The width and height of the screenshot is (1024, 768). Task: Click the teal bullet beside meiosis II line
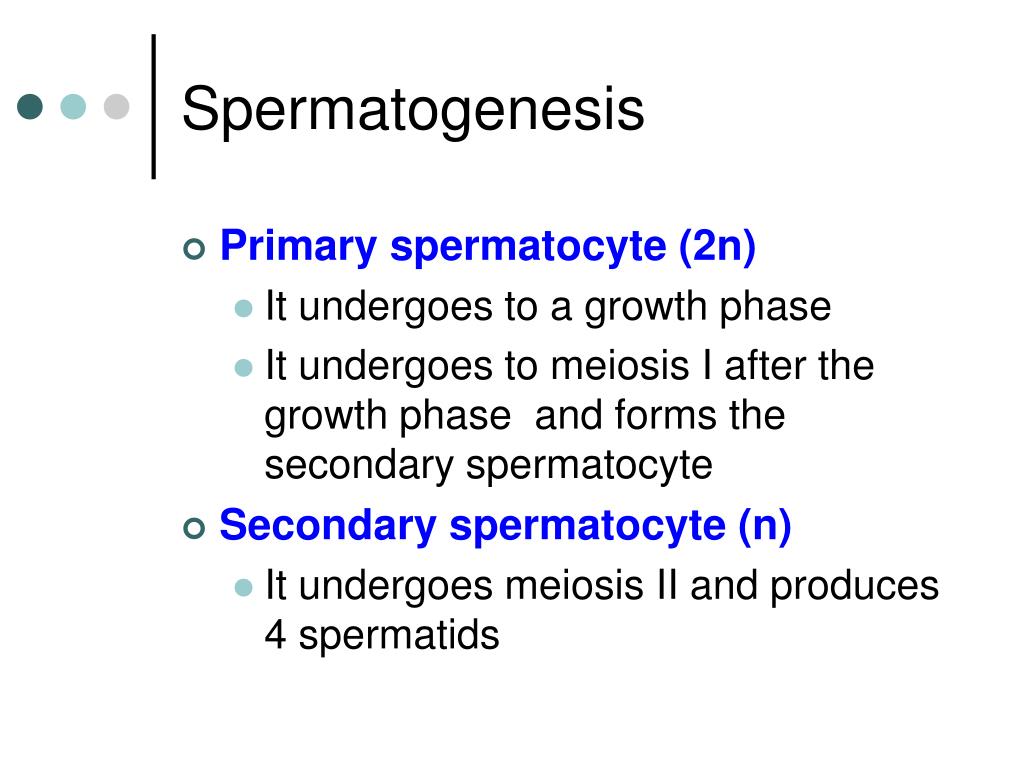[x=244, y=587]
